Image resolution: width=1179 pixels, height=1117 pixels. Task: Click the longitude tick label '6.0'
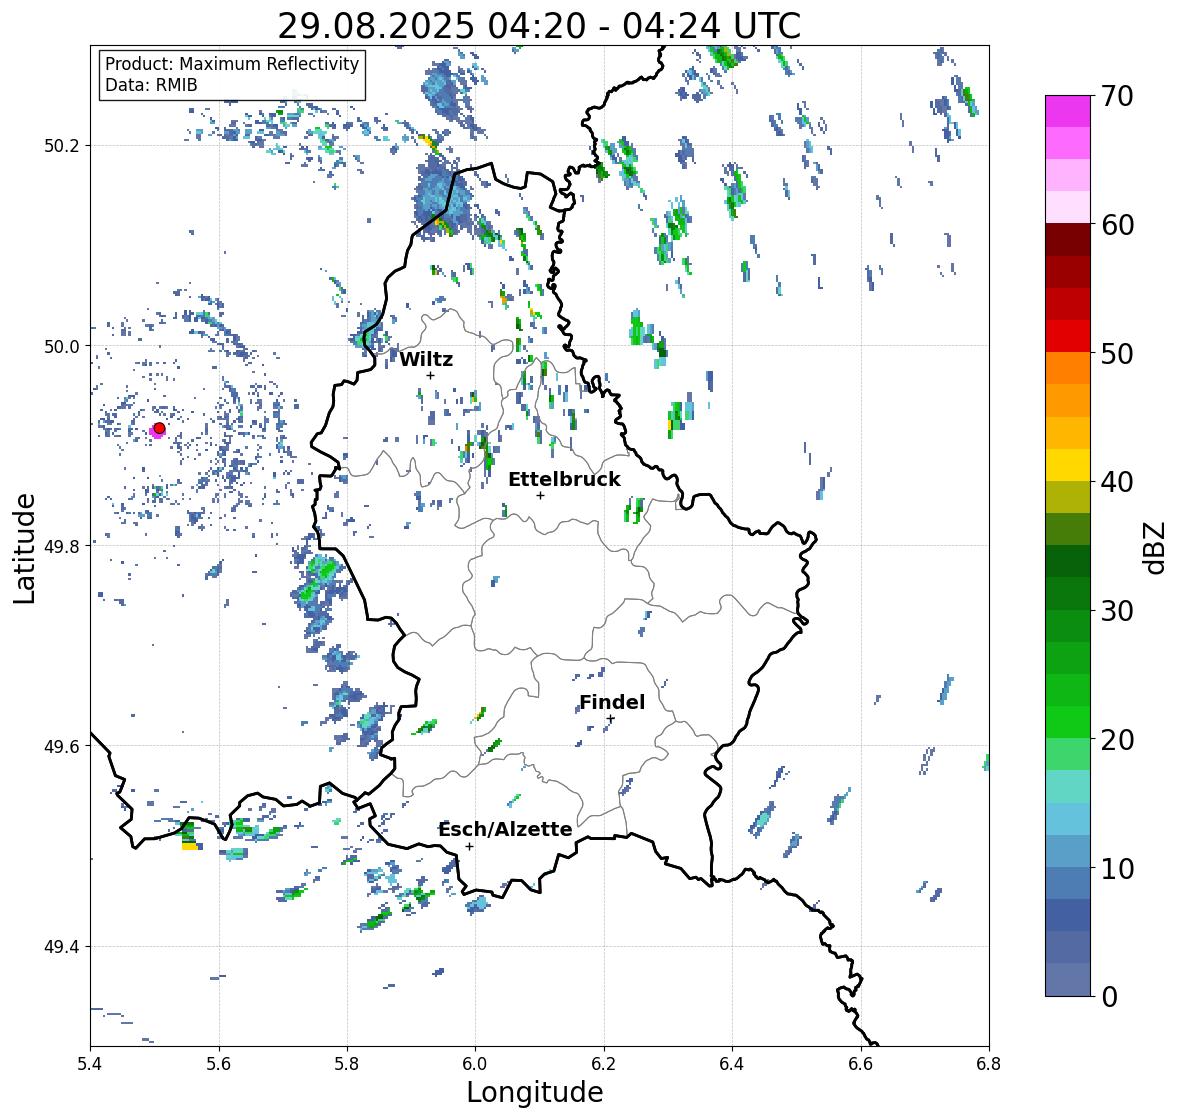(x=475, y=1063)
